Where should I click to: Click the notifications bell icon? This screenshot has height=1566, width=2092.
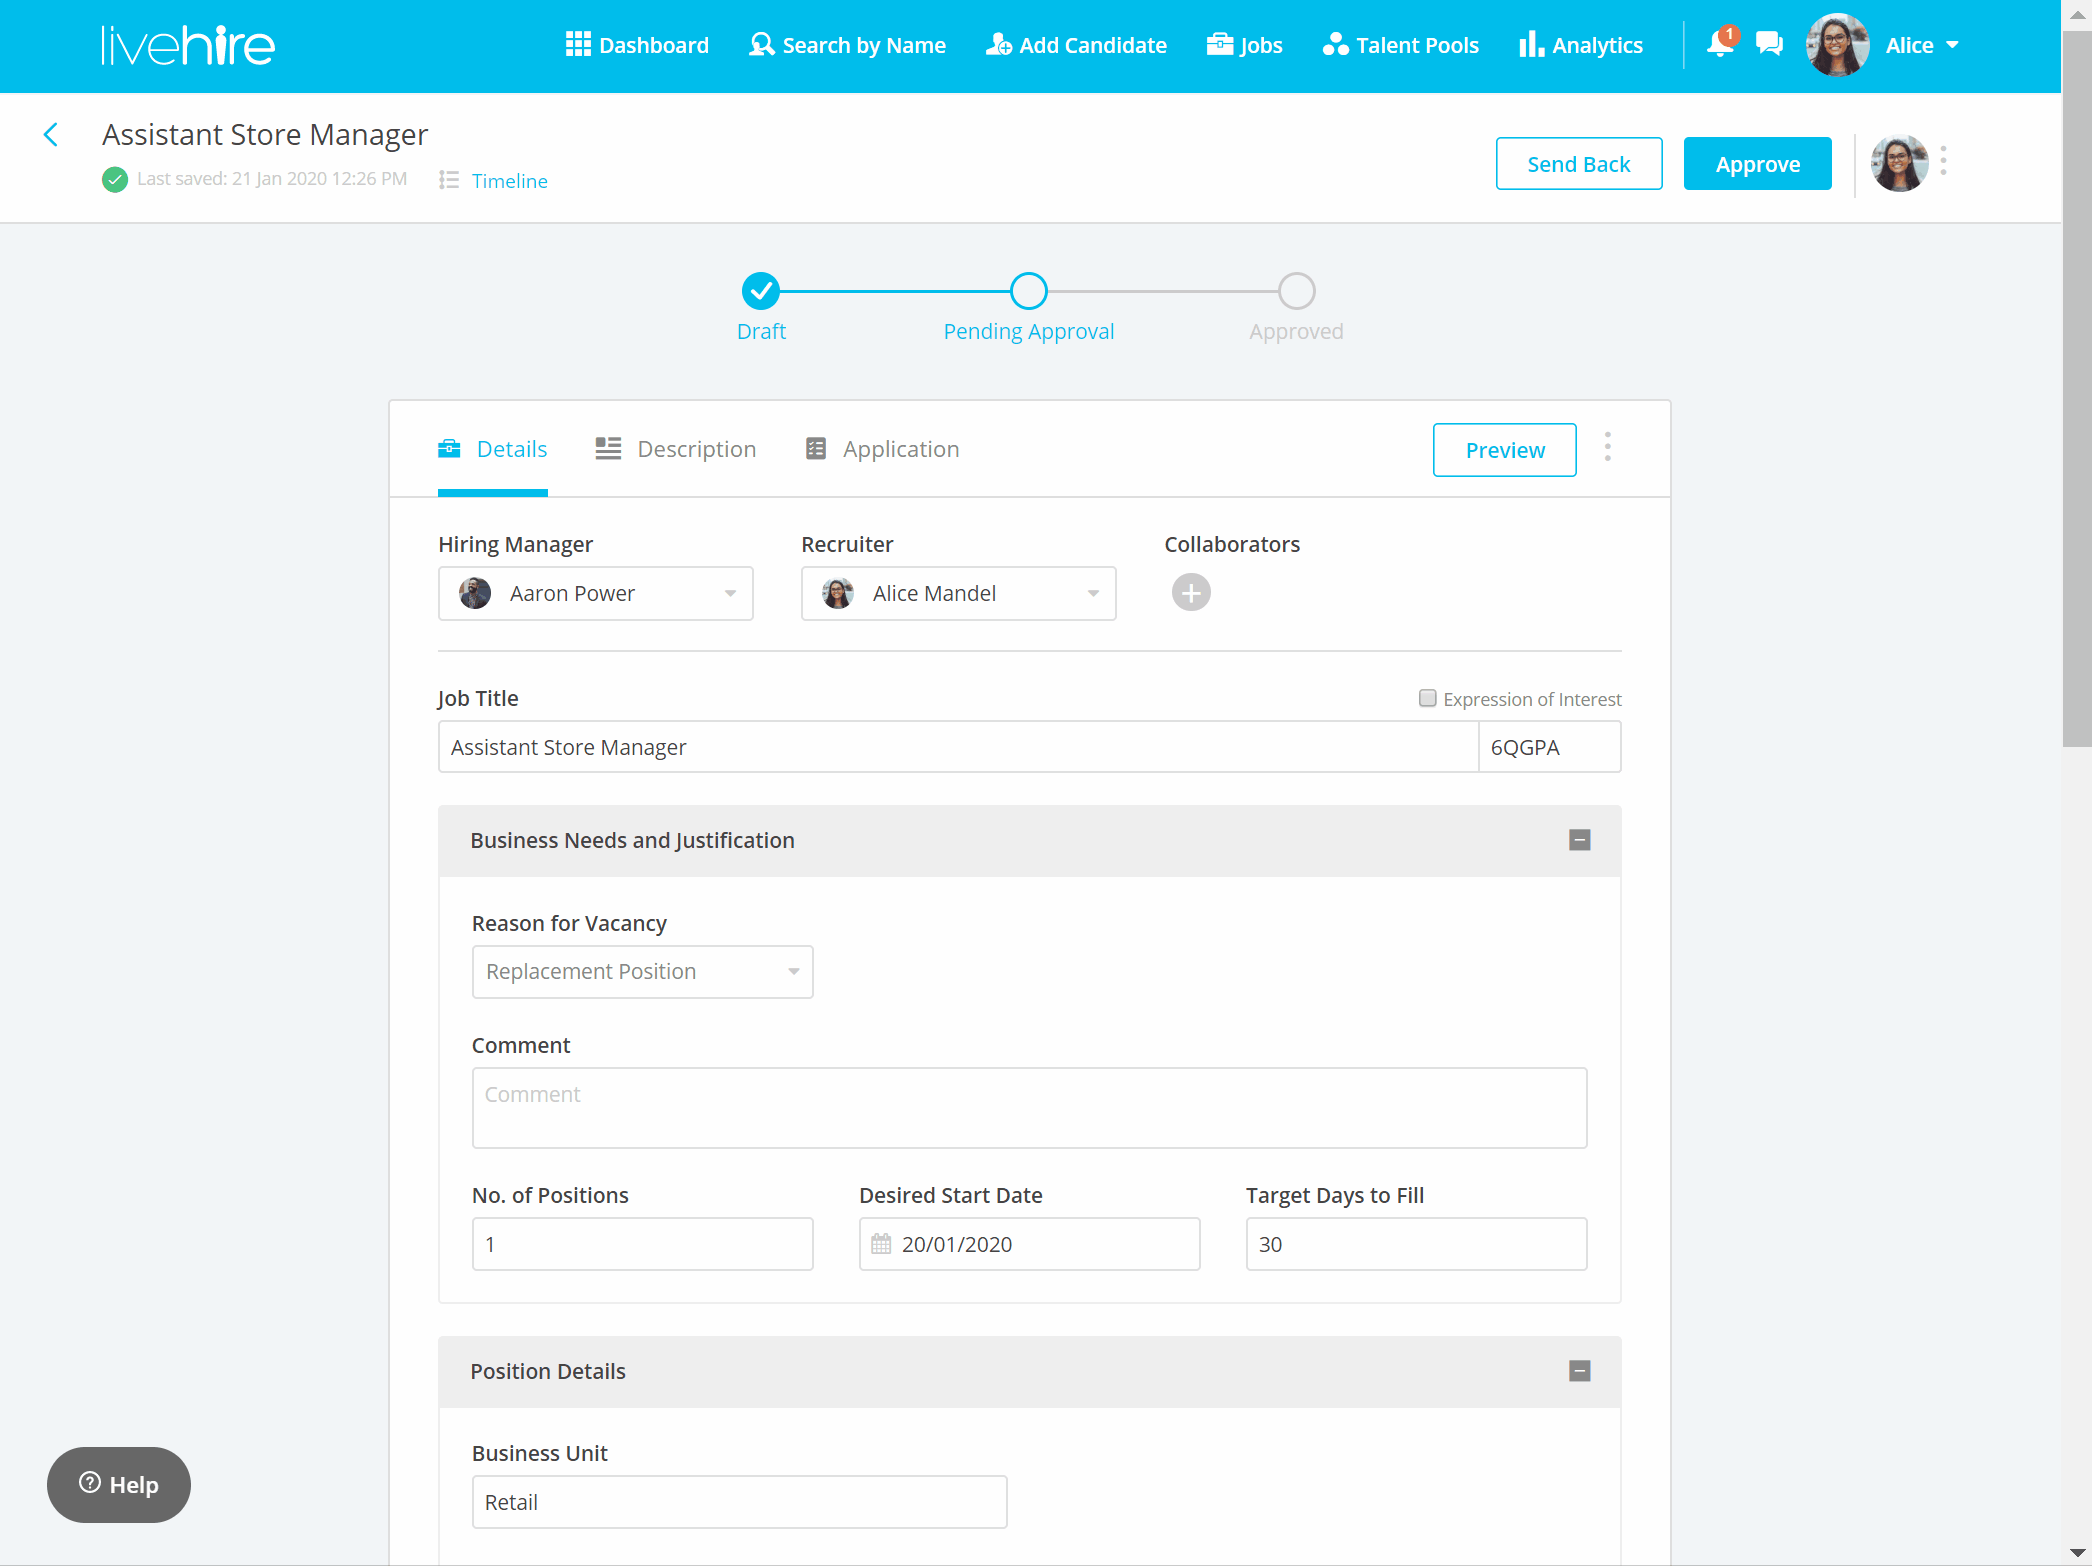click(1720, 45)
